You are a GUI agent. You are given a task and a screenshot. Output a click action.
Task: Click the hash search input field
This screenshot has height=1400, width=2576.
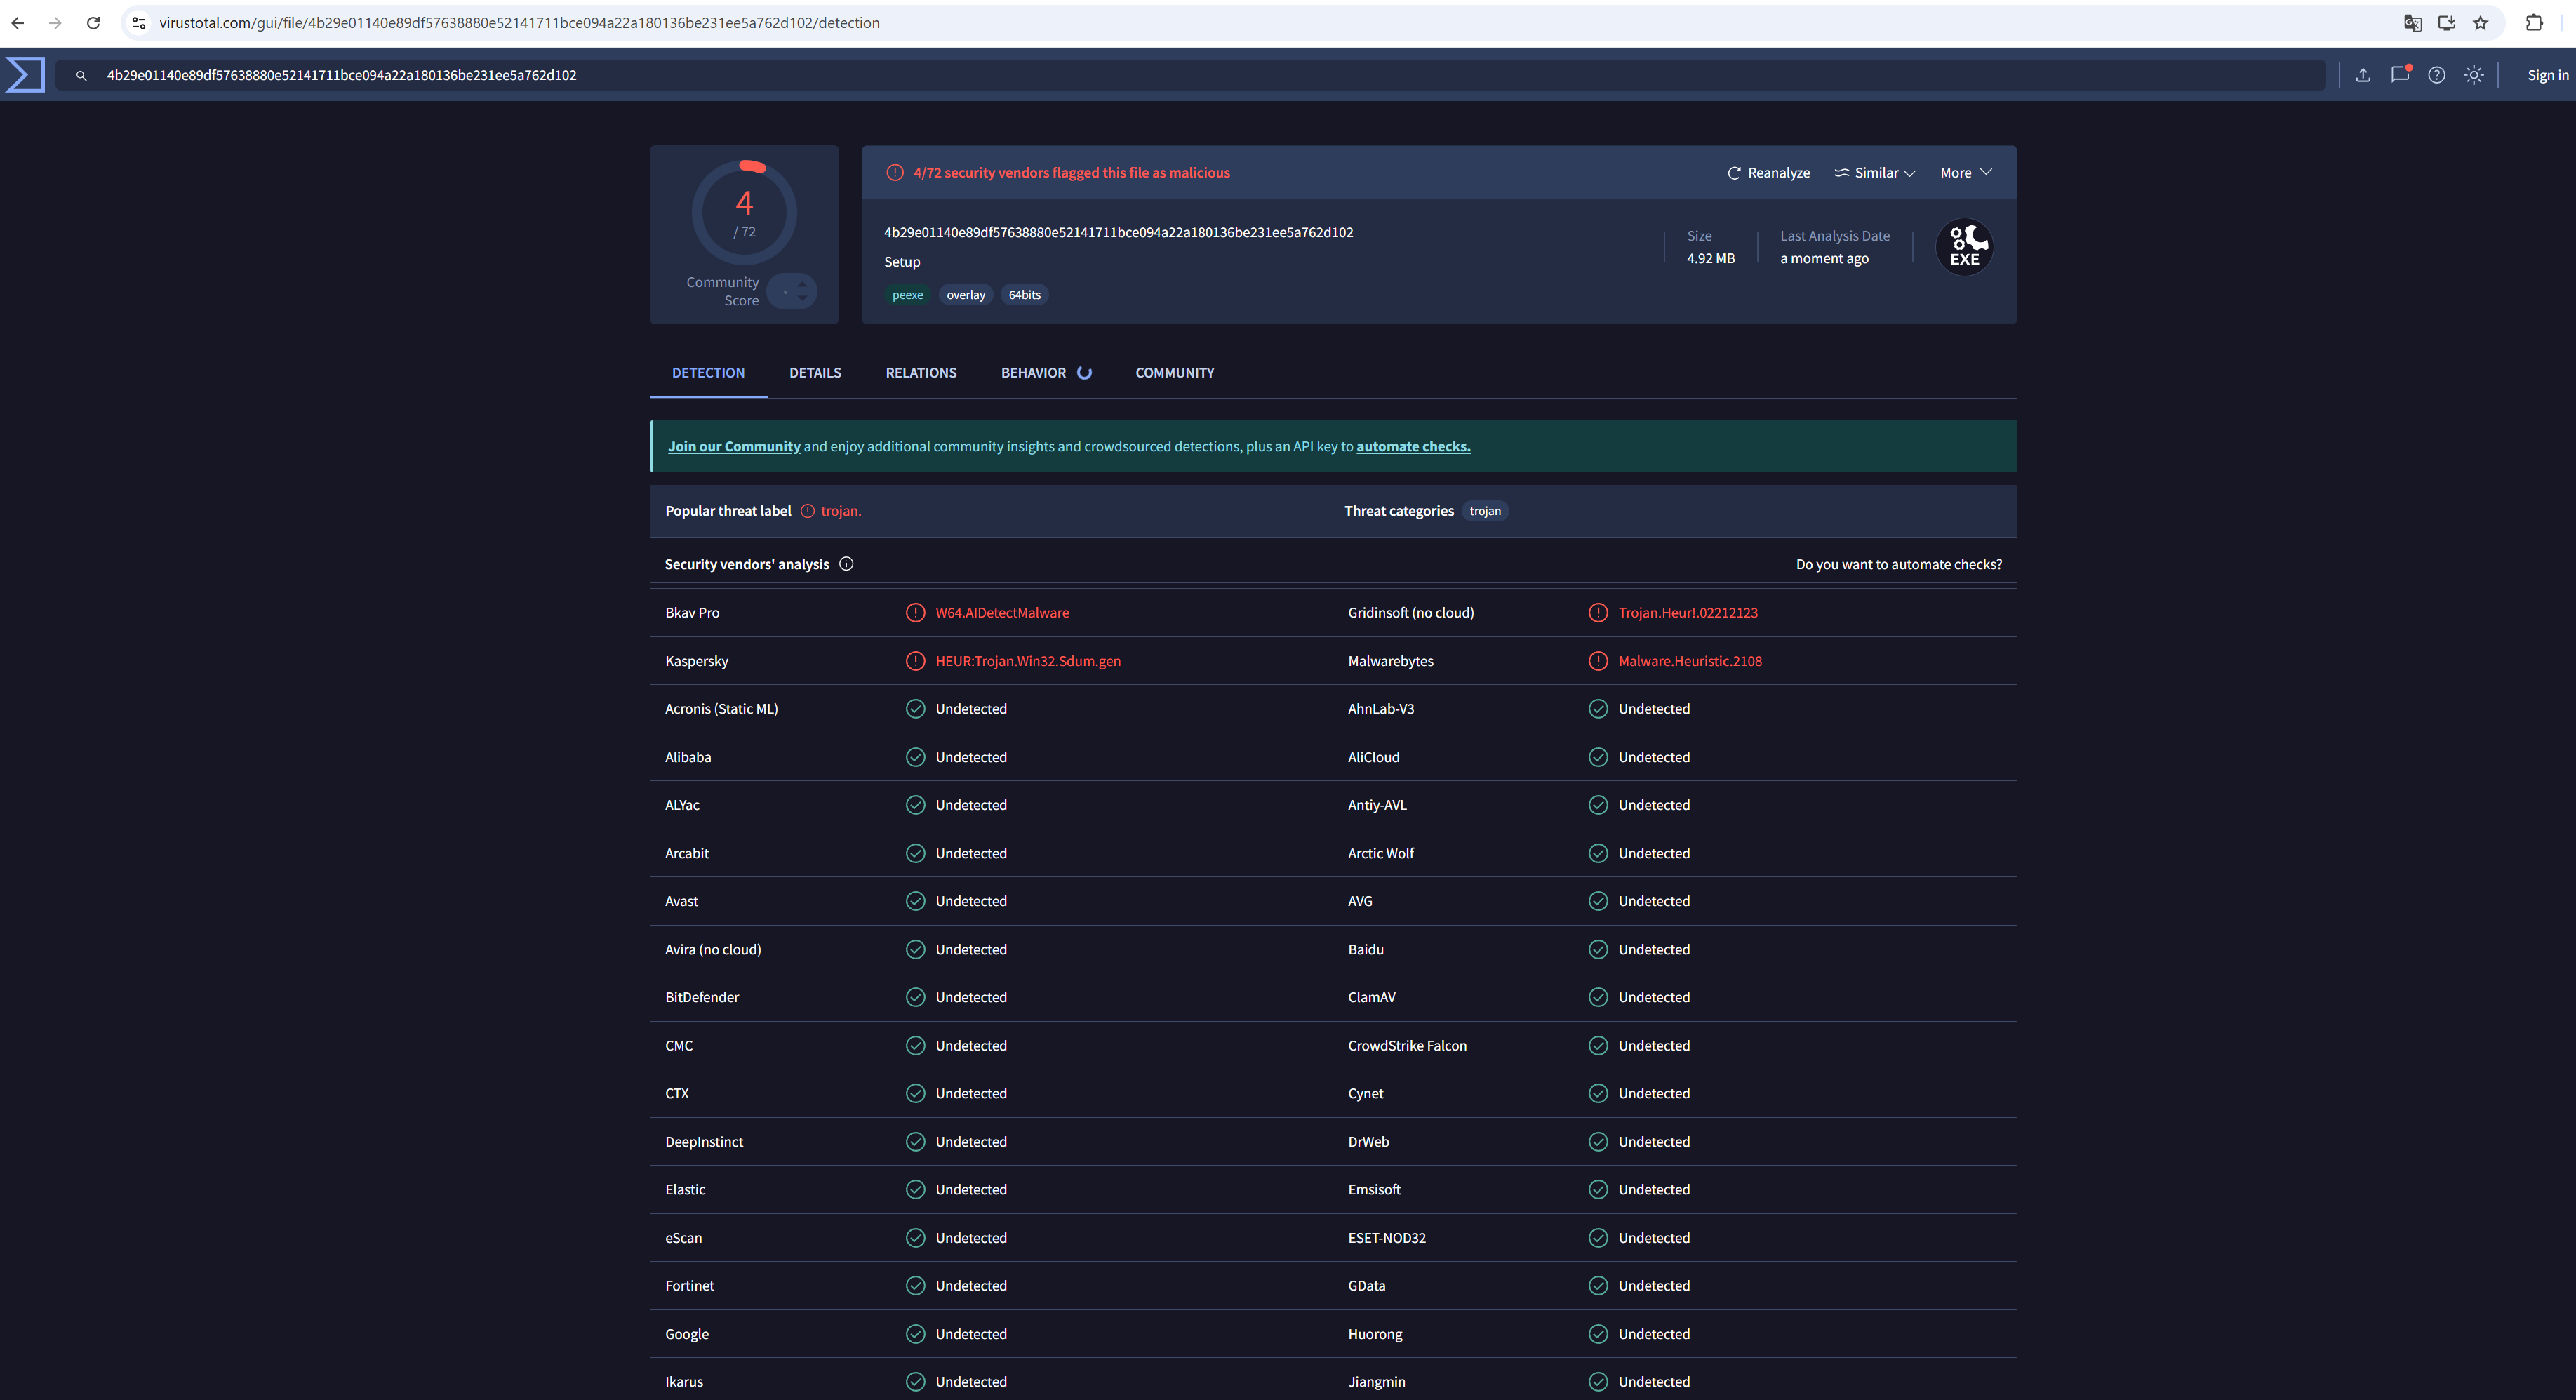1200,75
